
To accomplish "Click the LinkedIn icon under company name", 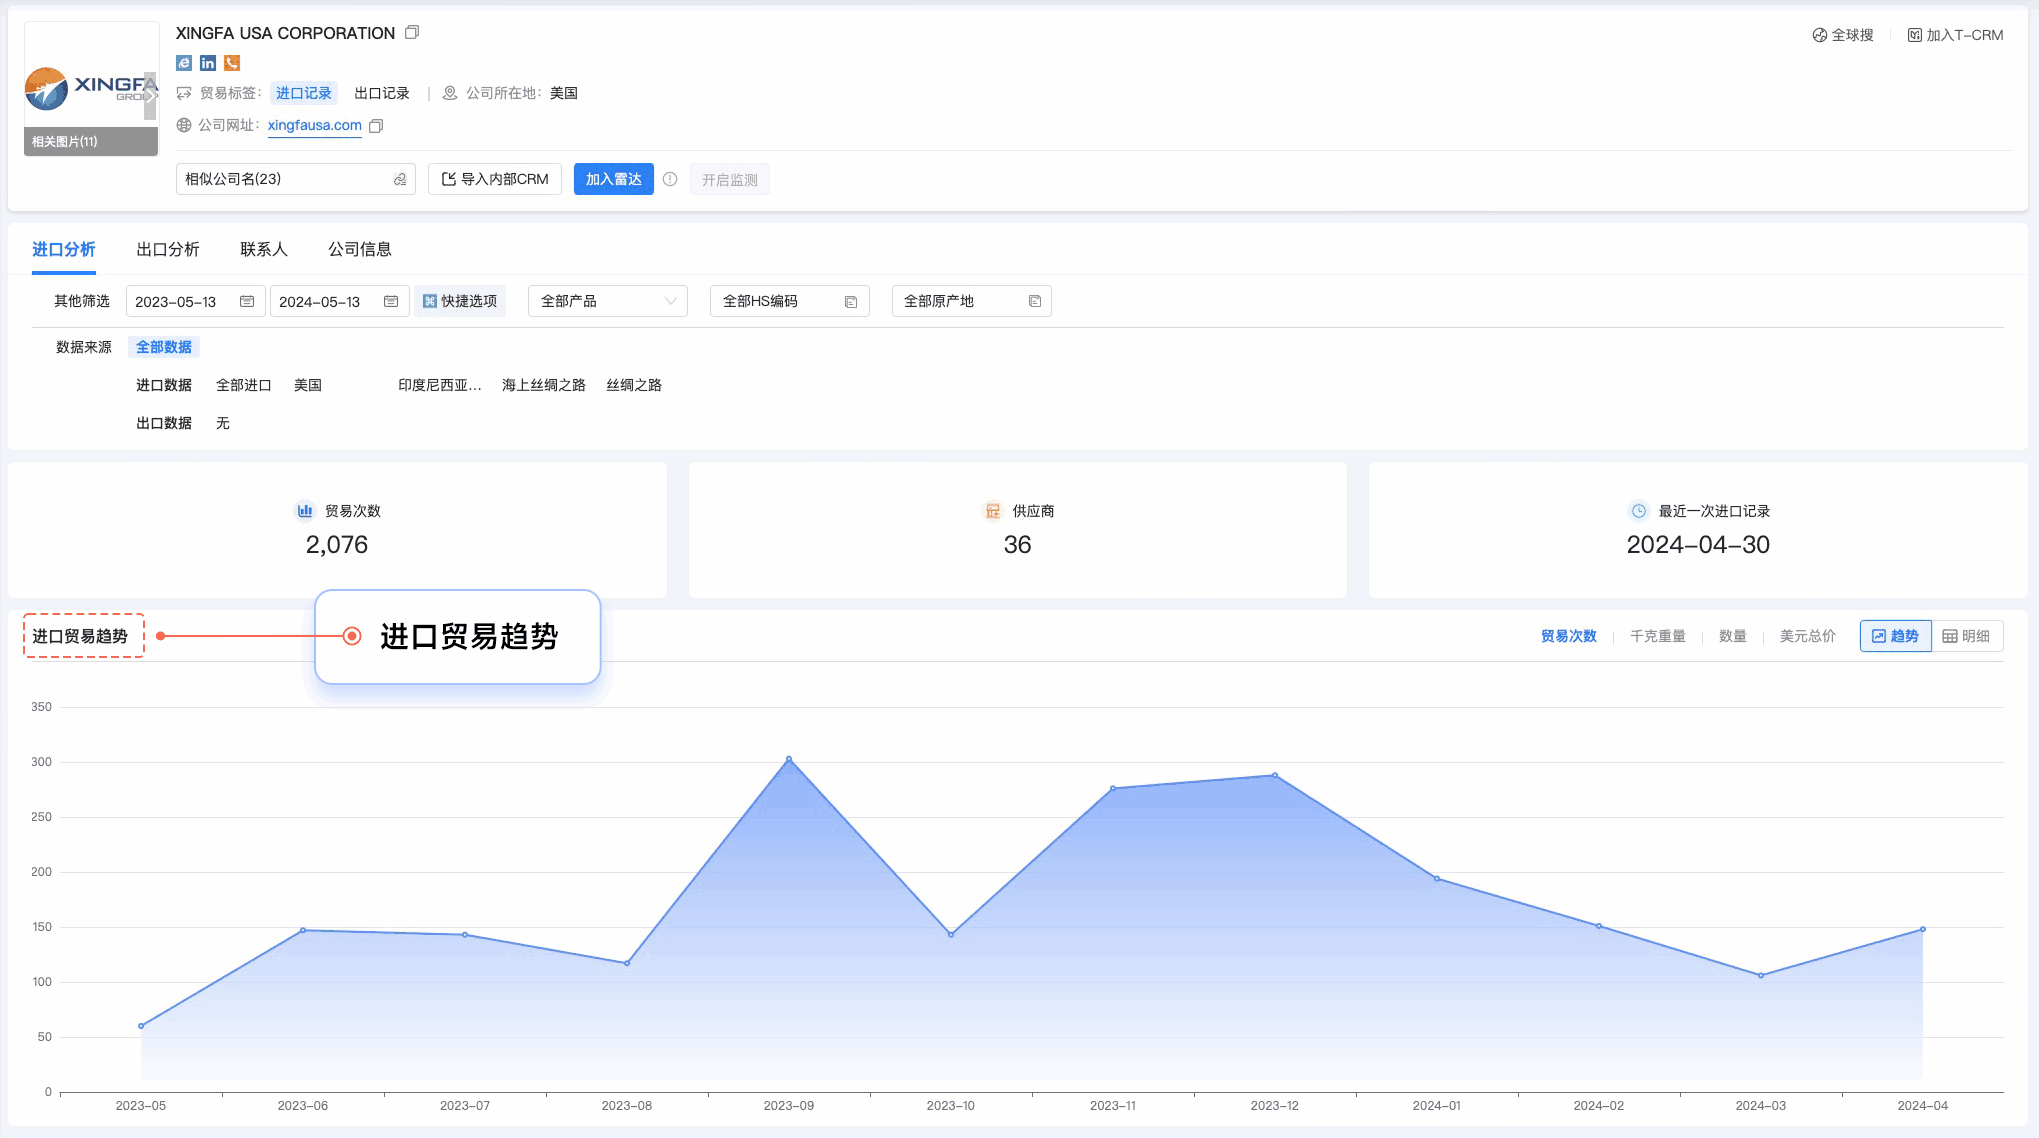I will [207, 62].
